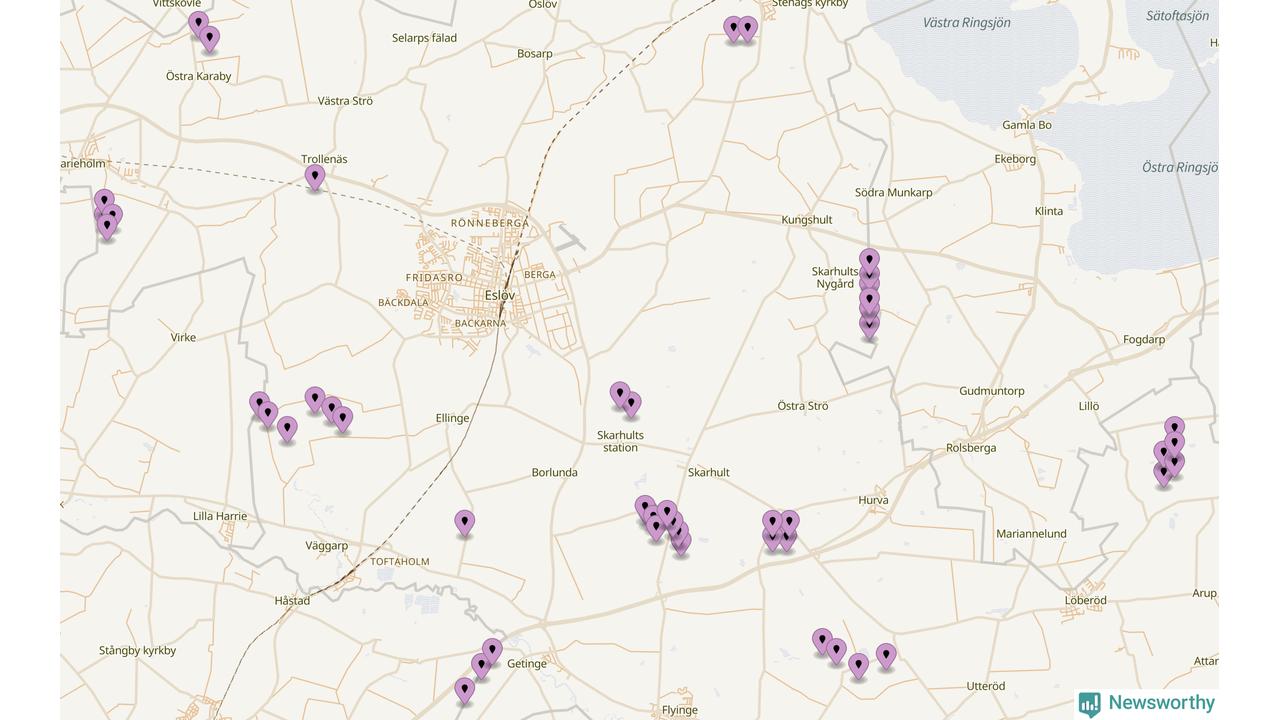Click the Ekeborg label

tap(1015, 159)
